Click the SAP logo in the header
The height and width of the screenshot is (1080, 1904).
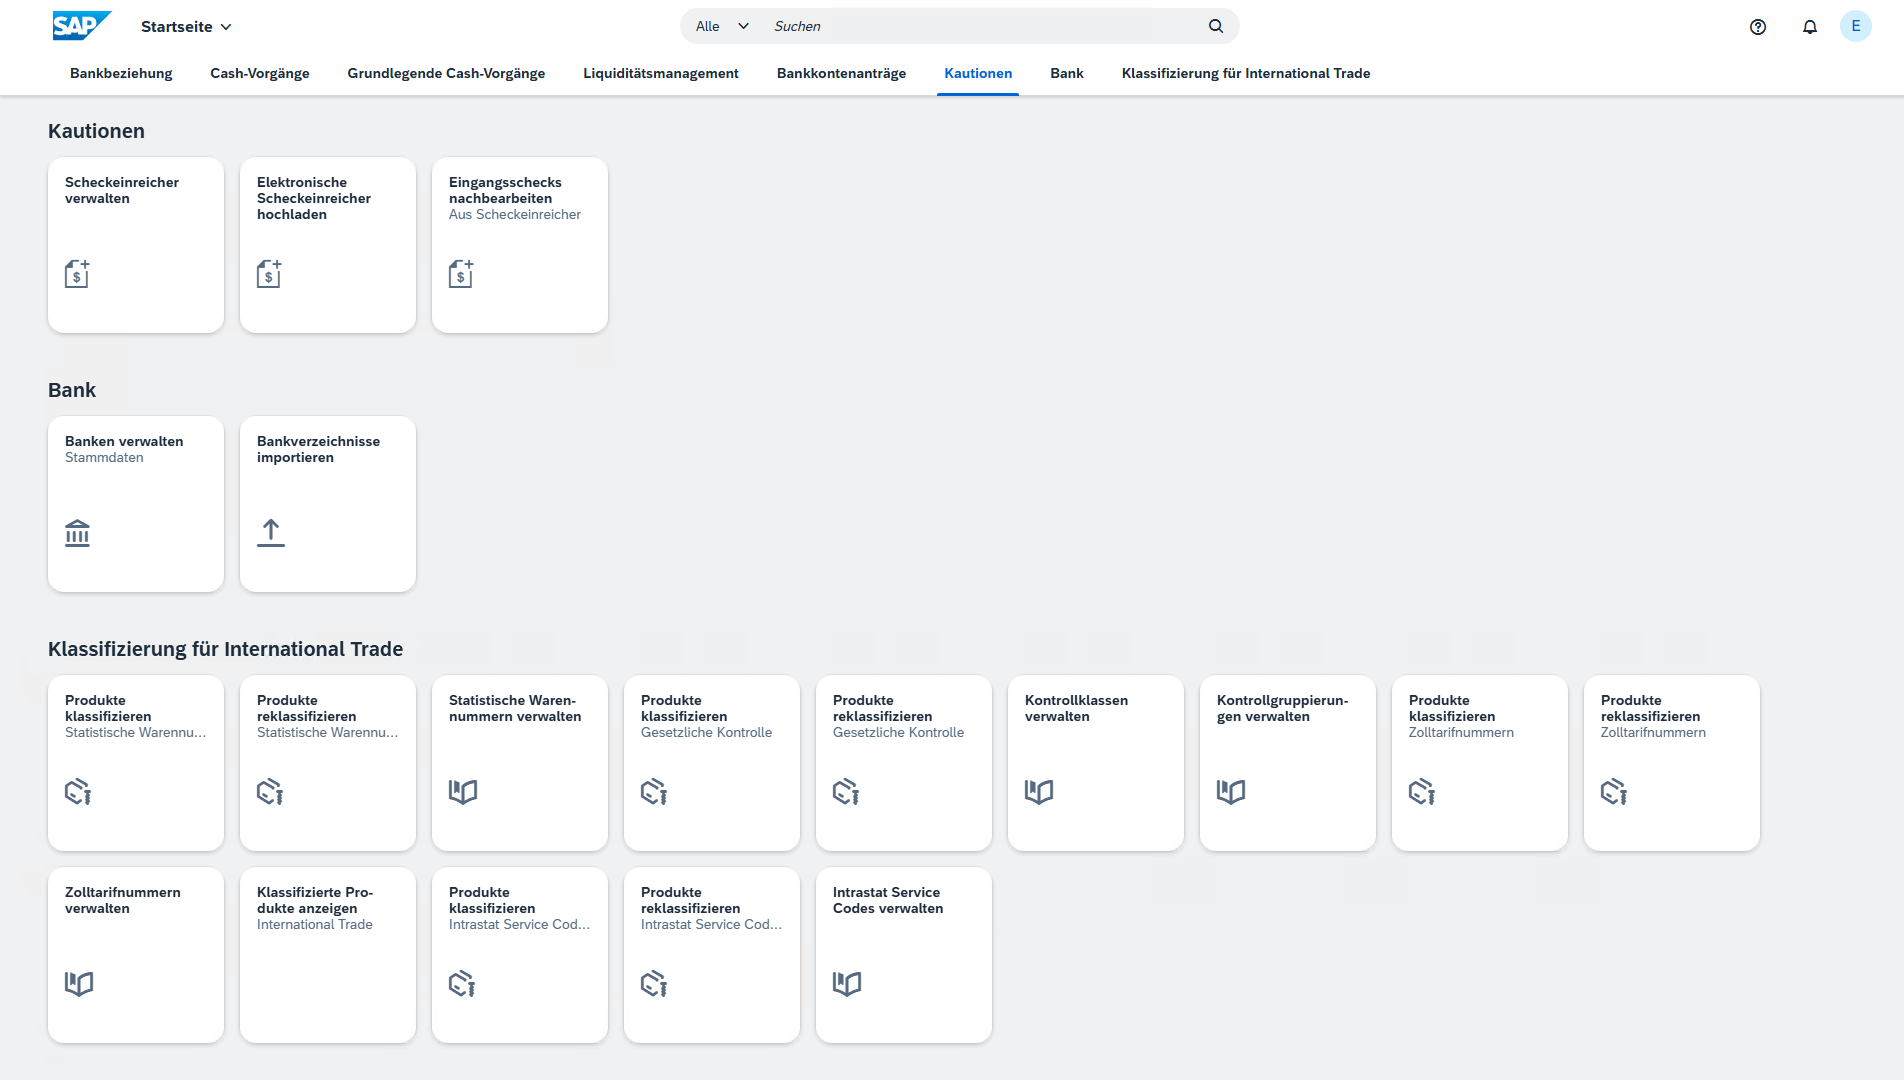coord(80,26)
